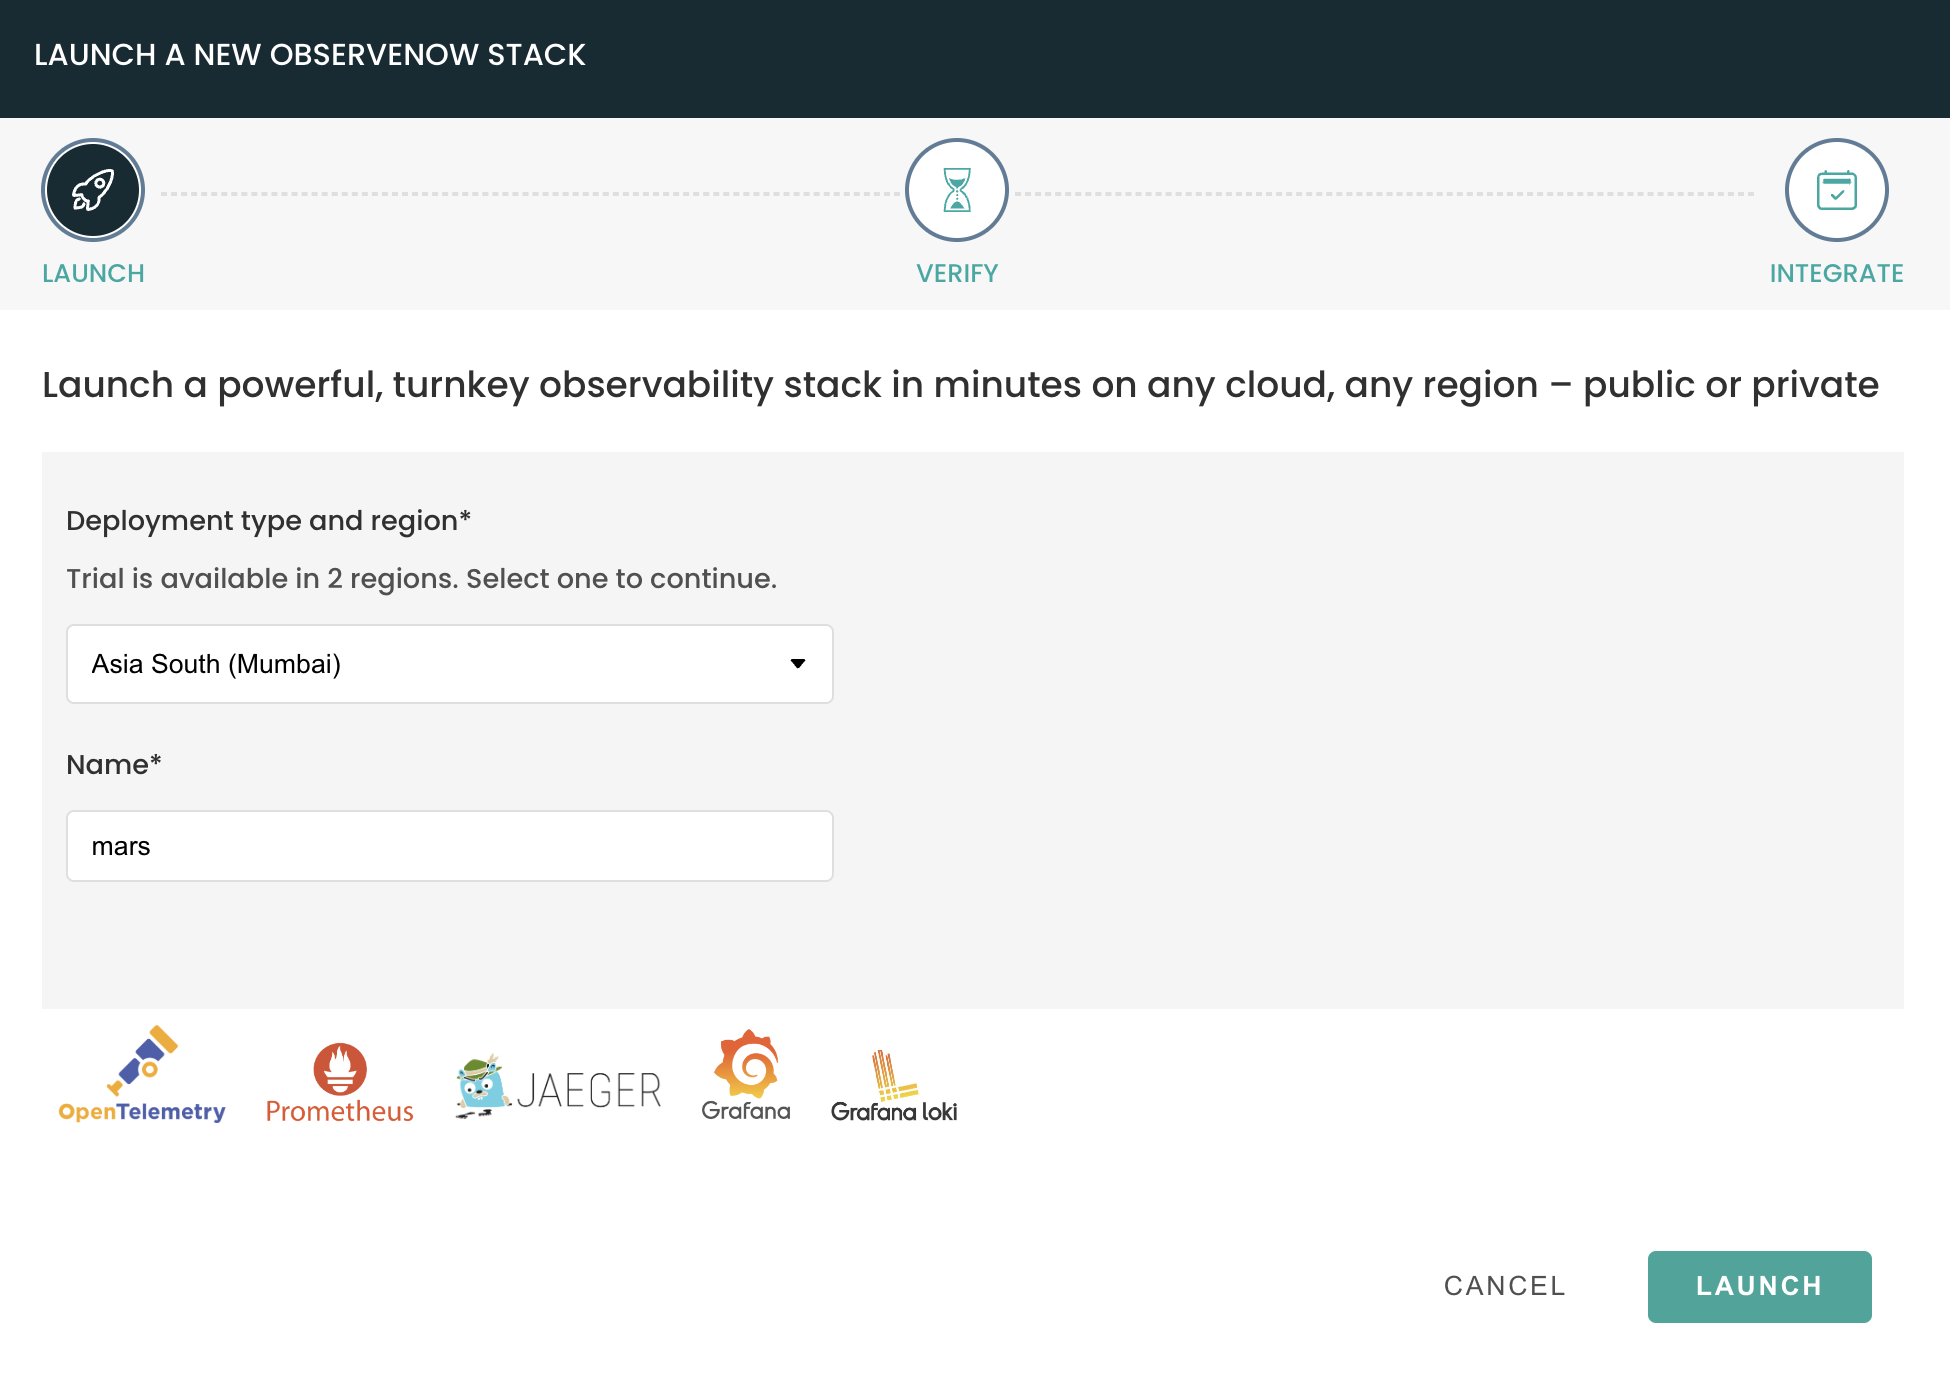This screenshot has height=1382, width=1950.
Task: Select the INTEGRATE step label
Action: (1836, 273)
